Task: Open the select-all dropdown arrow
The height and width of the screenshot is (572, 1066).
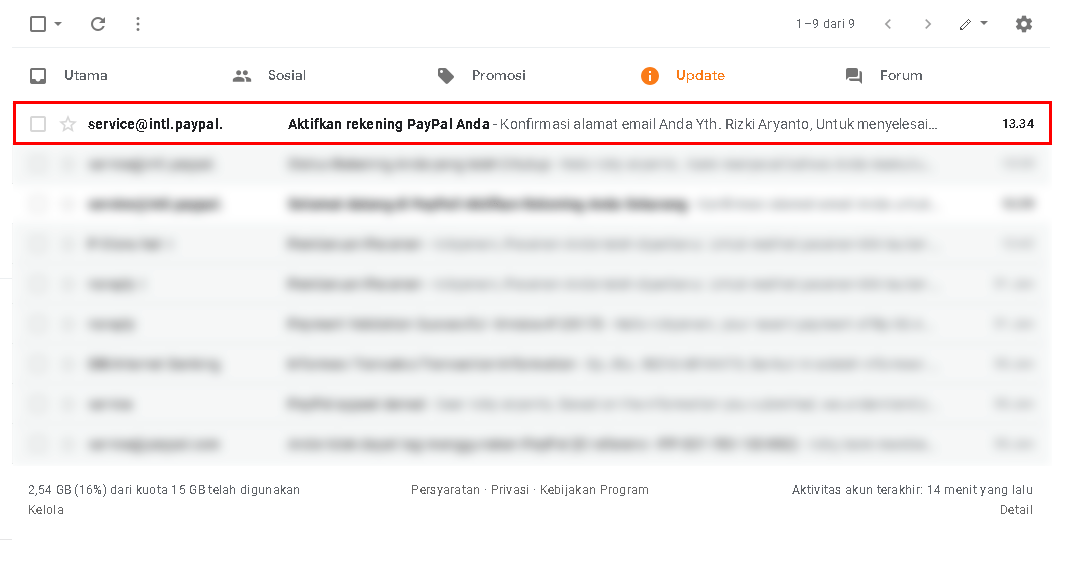Action: tap(58, 24)
